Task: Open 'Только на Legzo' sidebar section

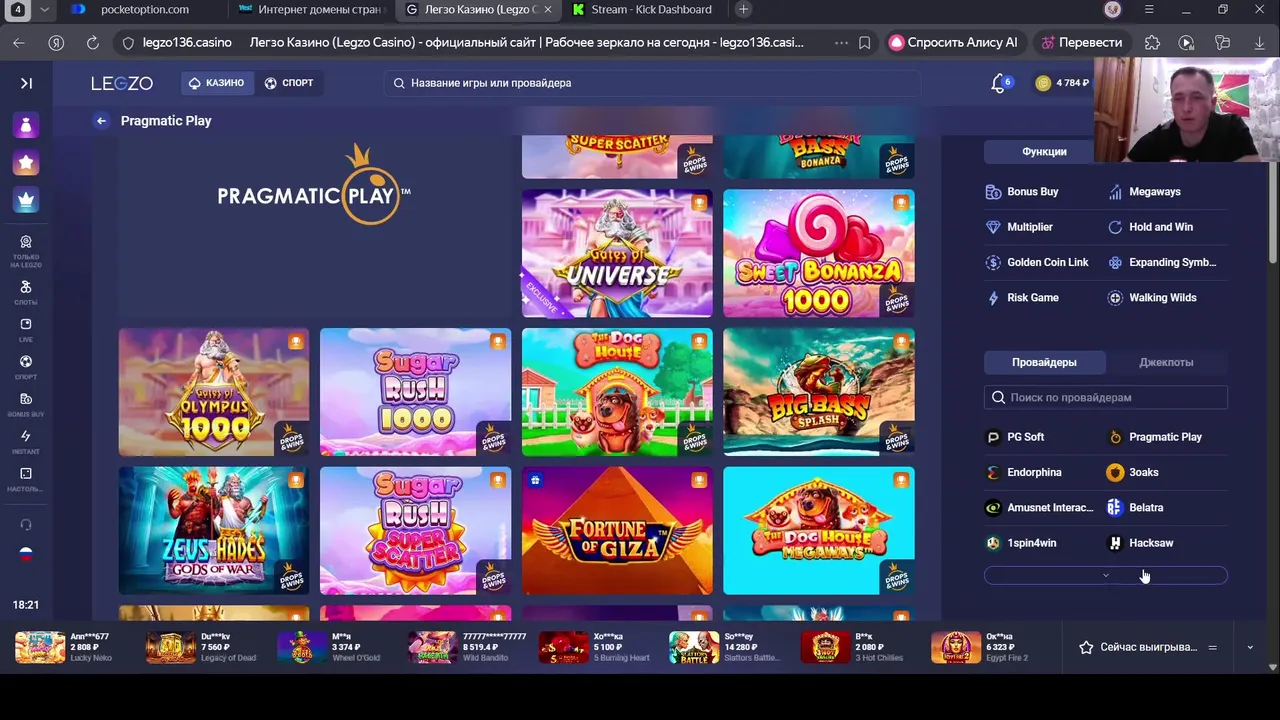Action: [26, 251]
